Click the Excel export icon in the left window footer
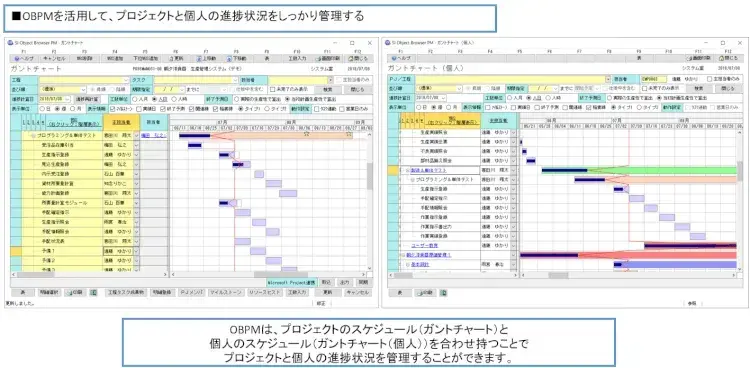The image size is (750, 368). click(95, 292)
